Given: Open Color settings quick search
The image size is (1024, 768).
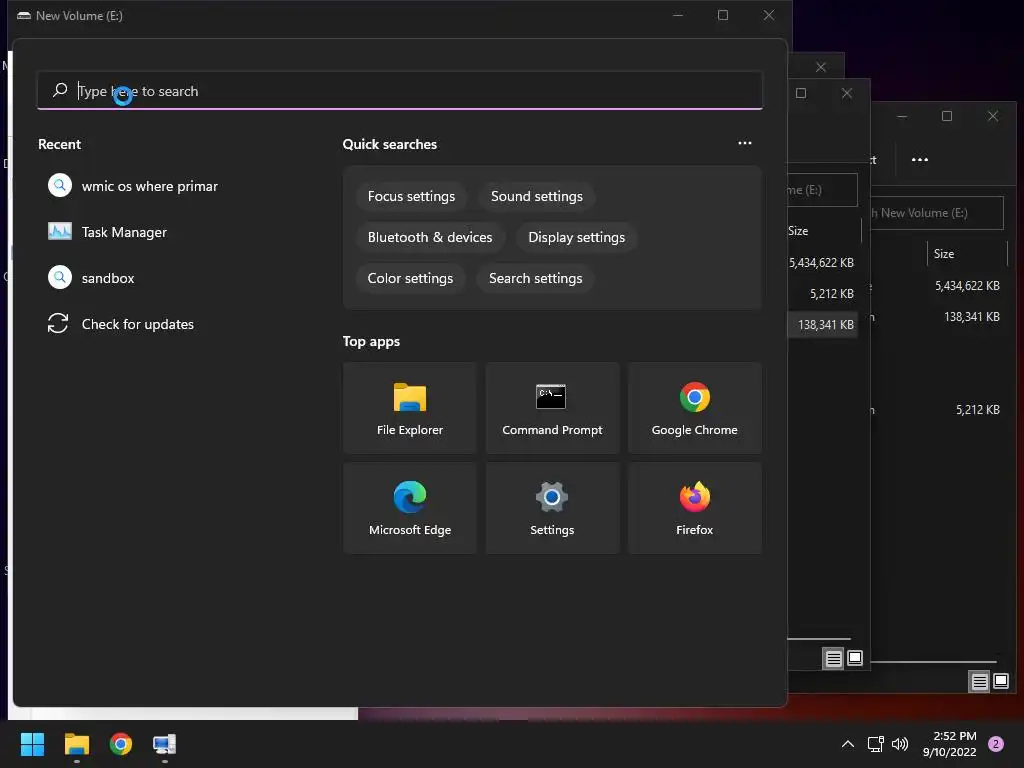Looking at the screenshot, I should (410, 278).
